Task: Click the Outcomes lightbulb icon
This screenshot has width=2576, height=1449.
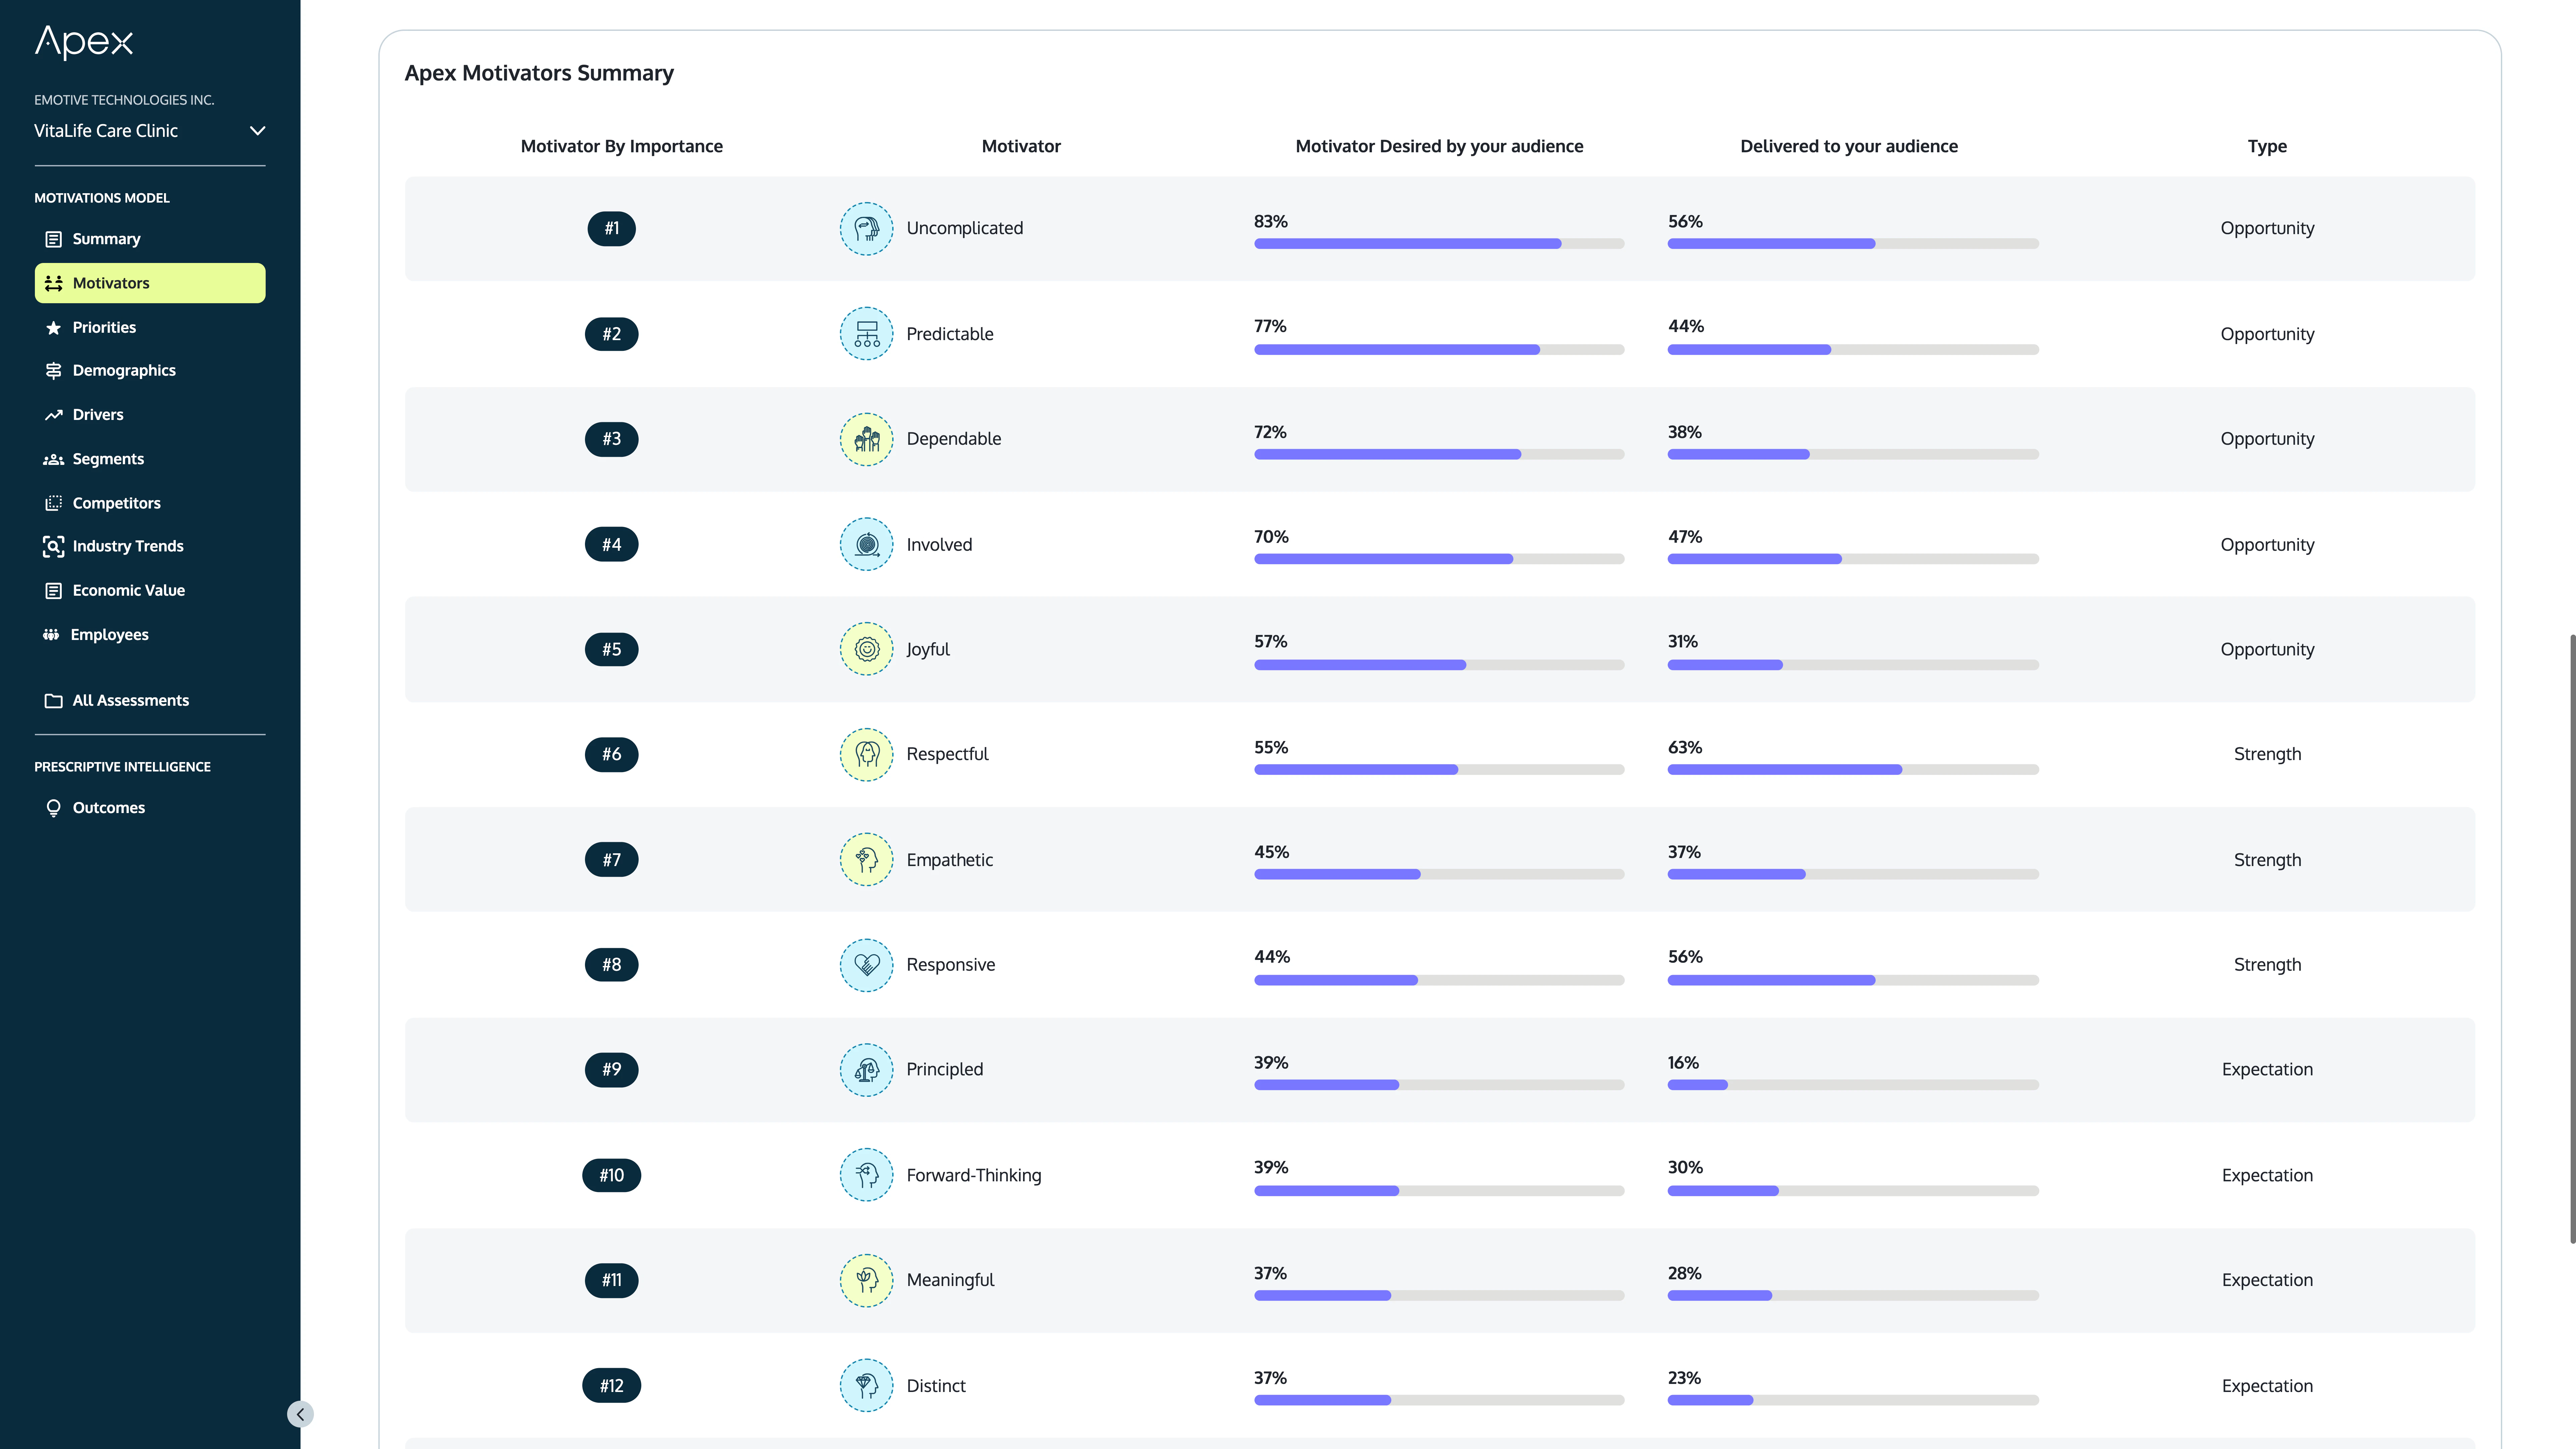Action: [54, 808]
